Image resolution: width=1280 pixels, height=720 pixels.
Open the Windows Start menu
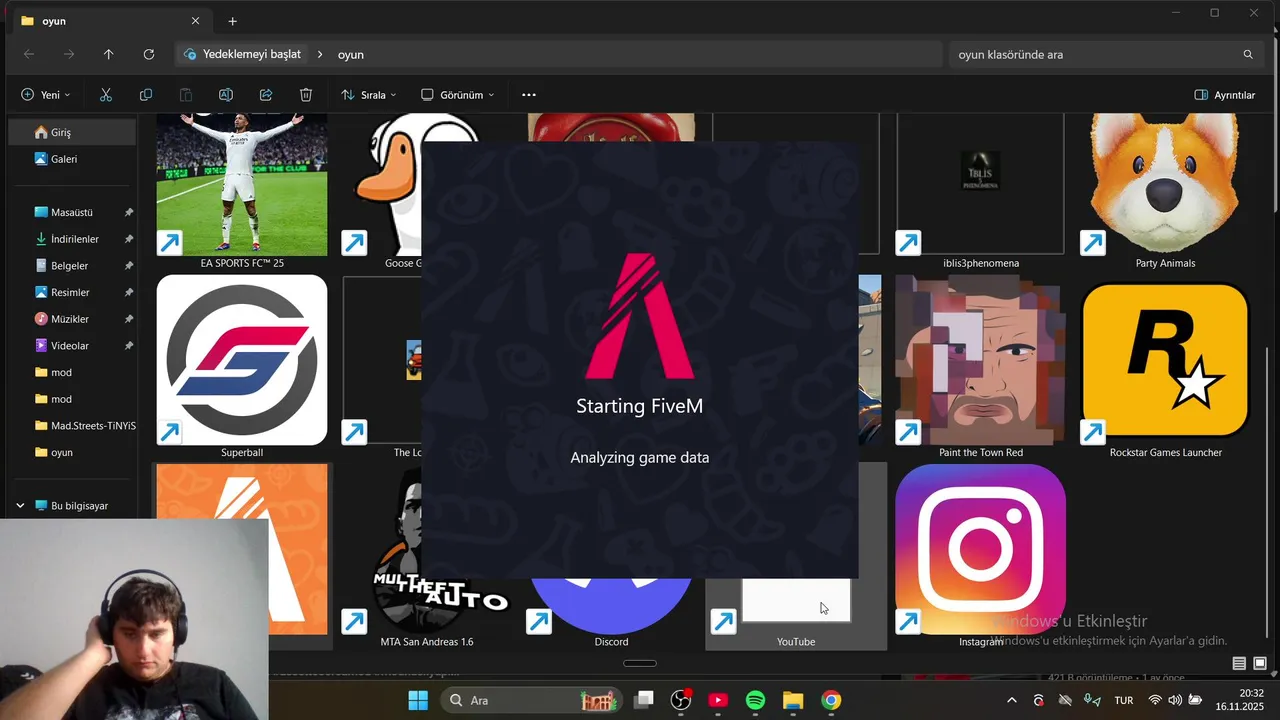pyautogui.click(x=418, y=700)
